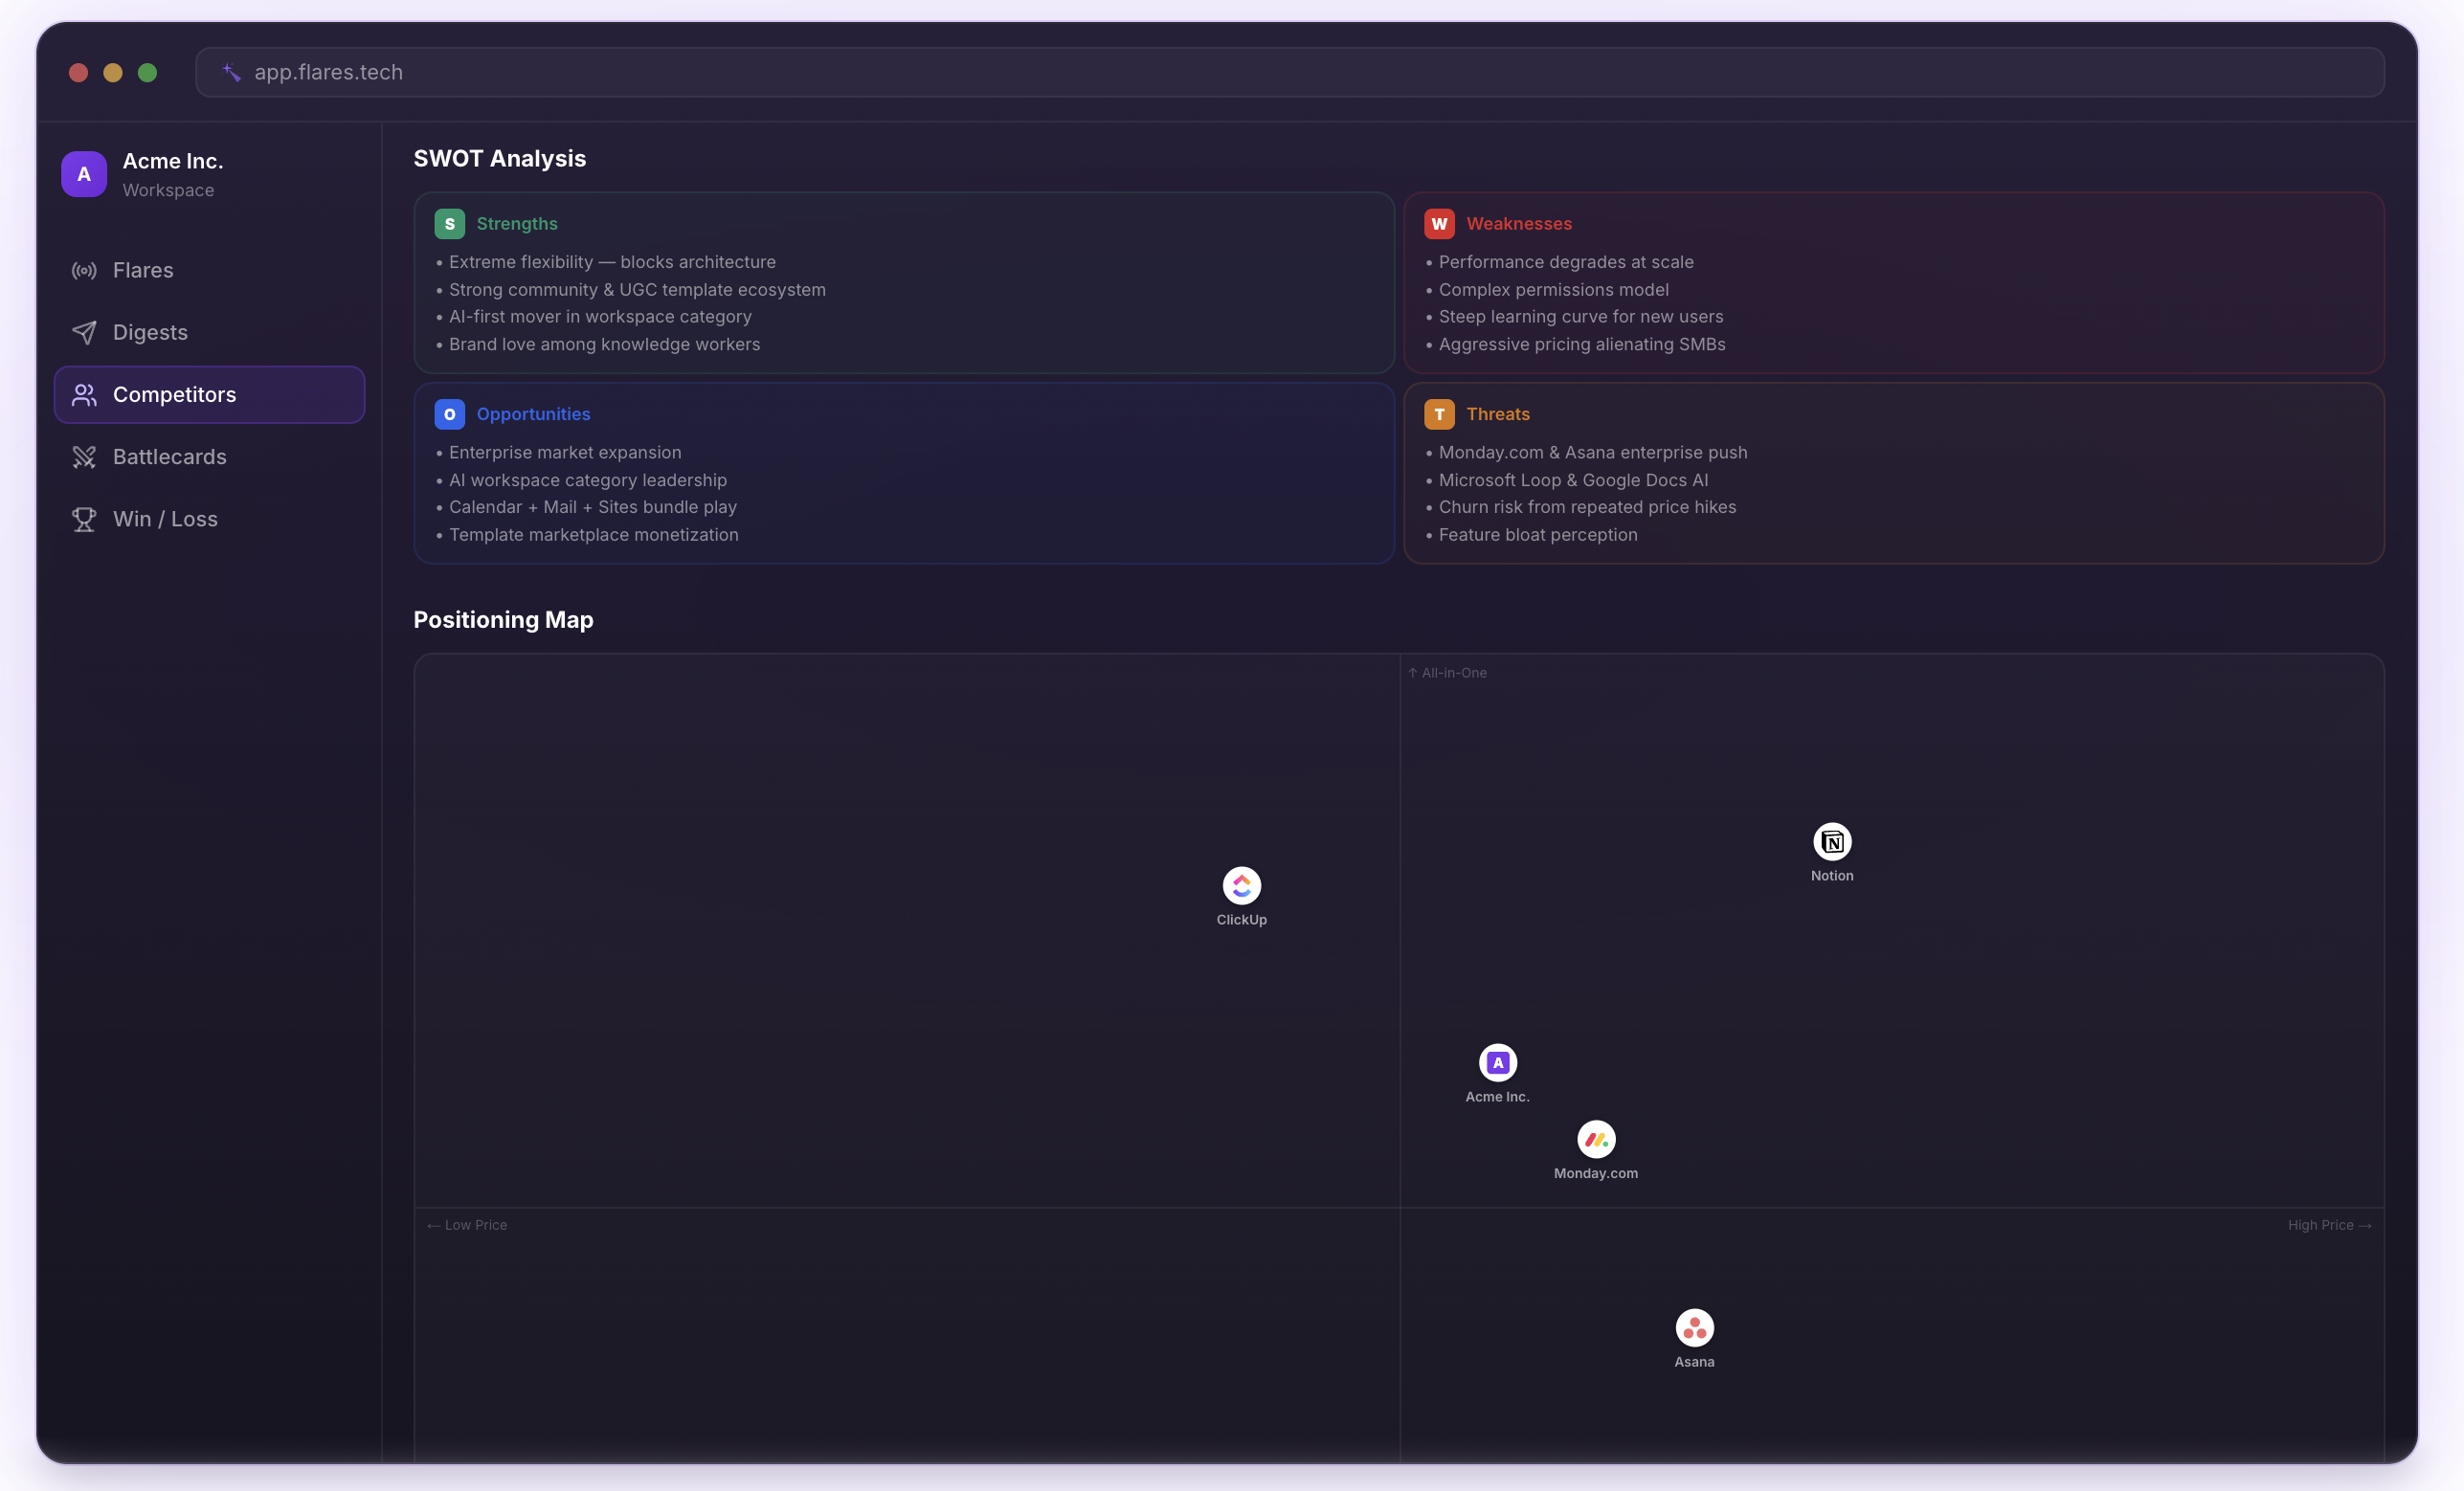This screenshot has height=1491, width=2464.
Task: Click the red W Weaknesses badge
Action: (x=1439, y=223)
